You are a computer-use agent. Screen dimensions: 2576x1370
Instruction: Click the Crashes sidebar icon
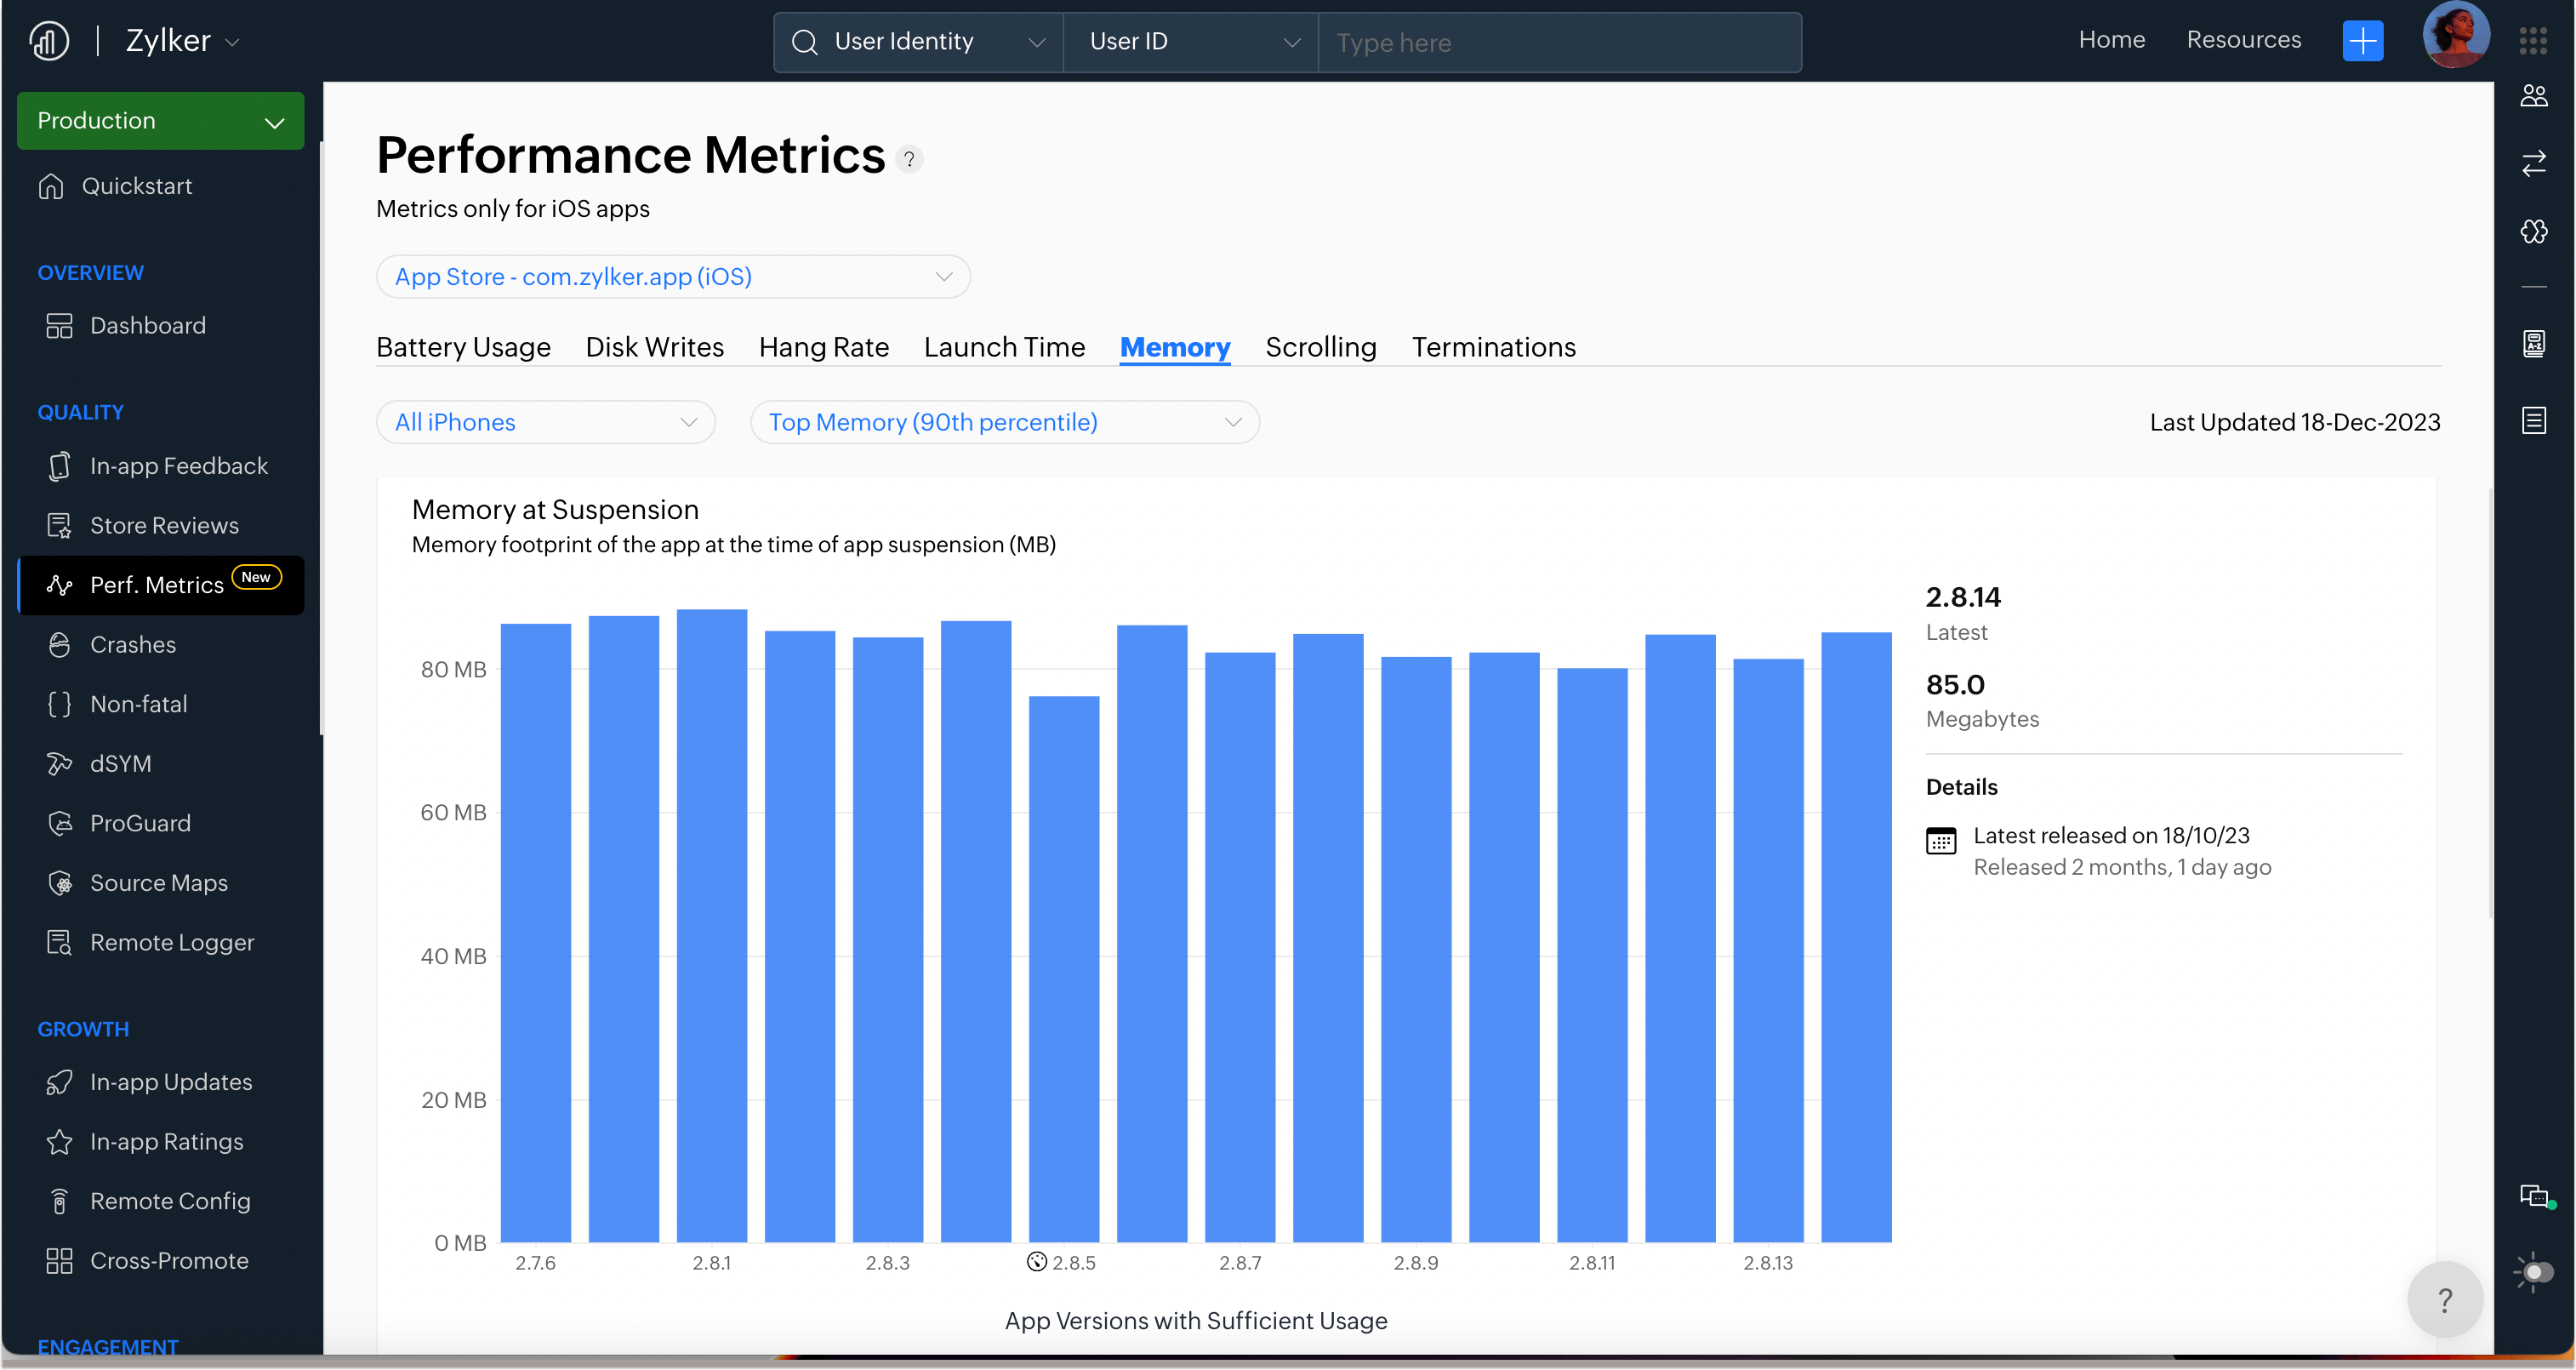point(59,644)
